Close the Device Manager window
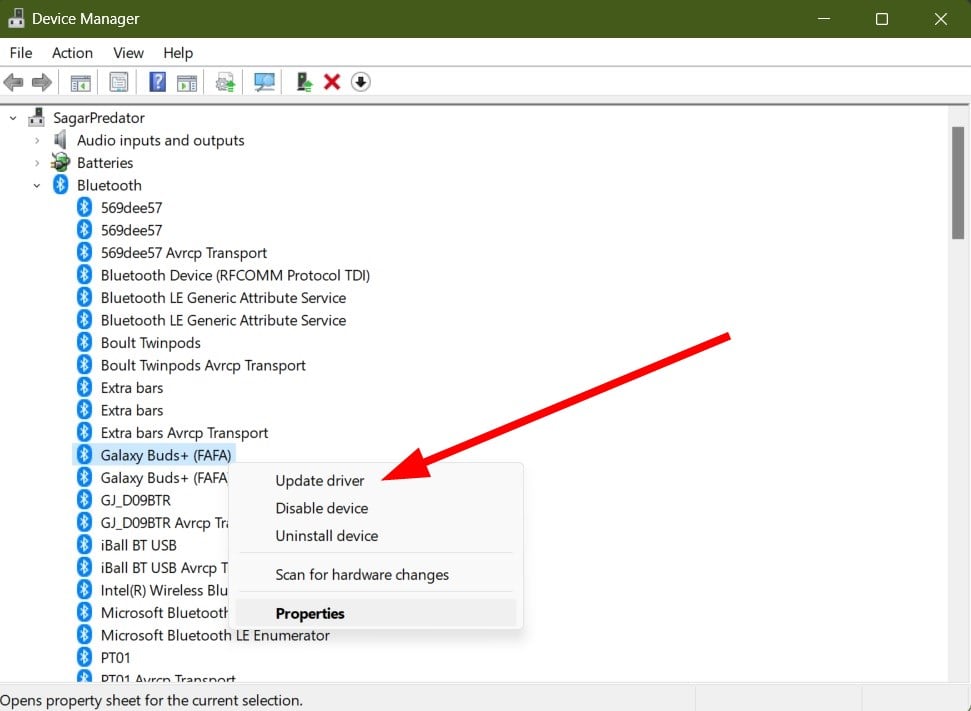Viewport: 971px width, 711px height. (941, 19)
